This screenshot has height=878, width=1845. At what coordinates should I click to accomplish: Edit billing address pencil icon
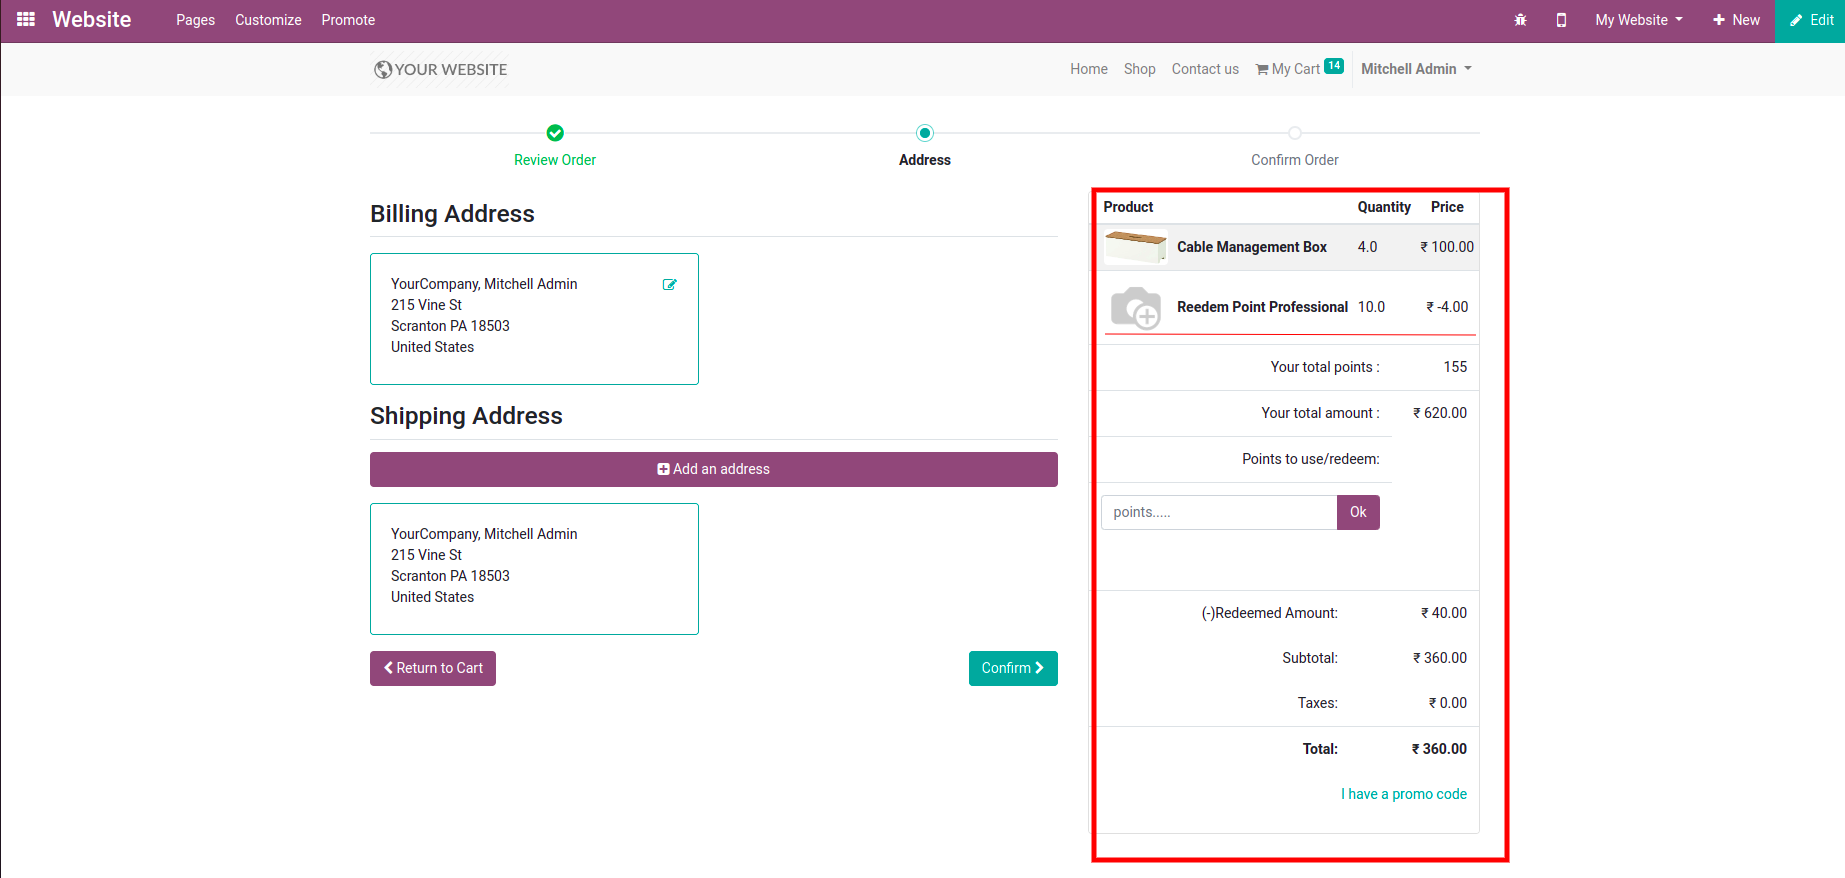[x=670, y=285]
